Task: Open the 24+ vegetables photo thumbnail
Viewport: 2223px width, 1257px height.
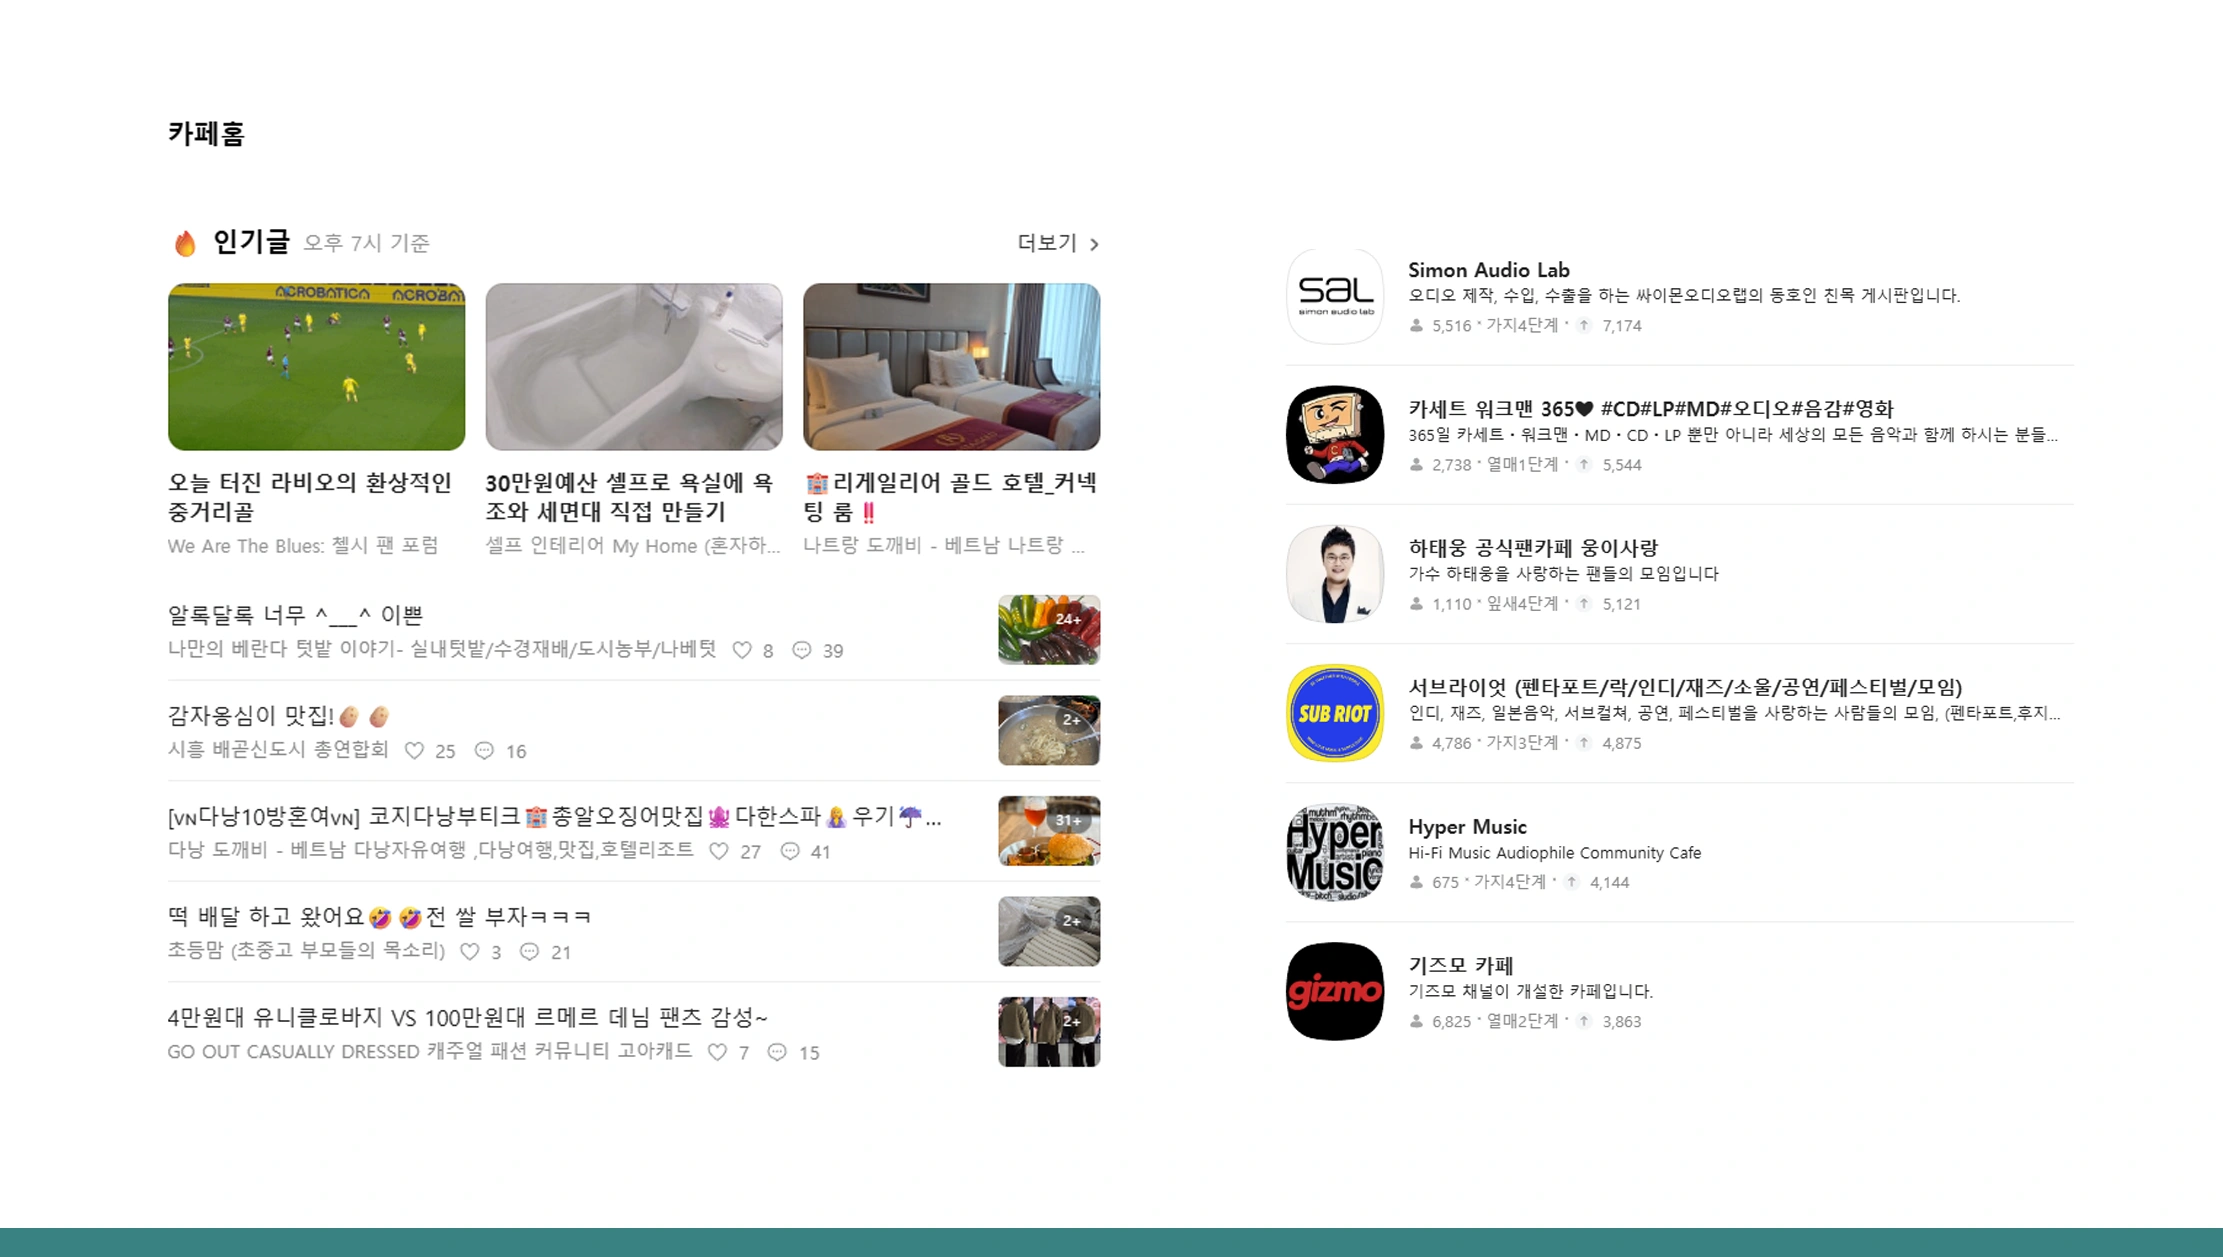Action: point(1048,629)
